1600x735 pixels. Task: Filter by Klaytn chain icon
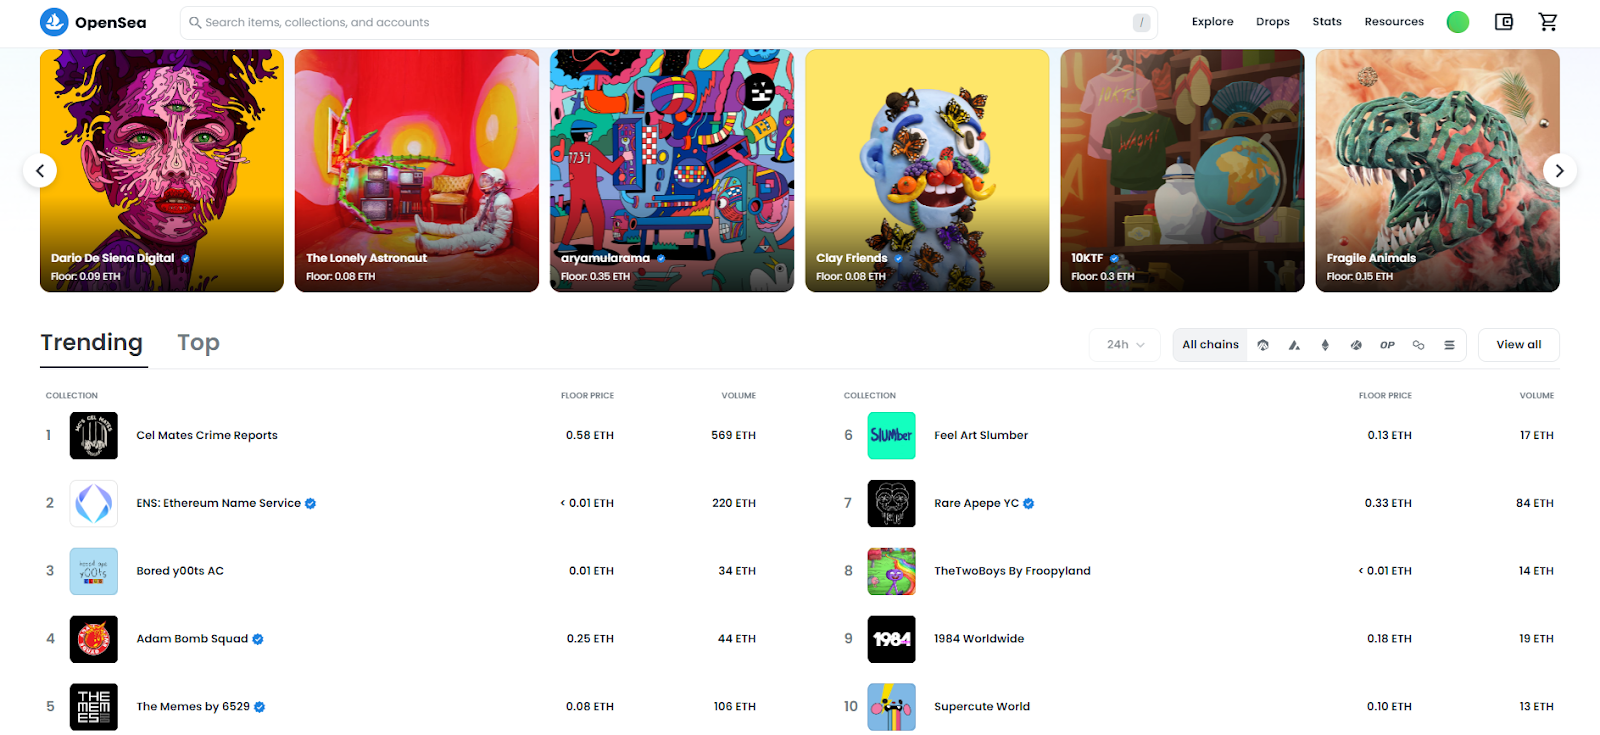pyautogui.click(x=1356, y=345)
